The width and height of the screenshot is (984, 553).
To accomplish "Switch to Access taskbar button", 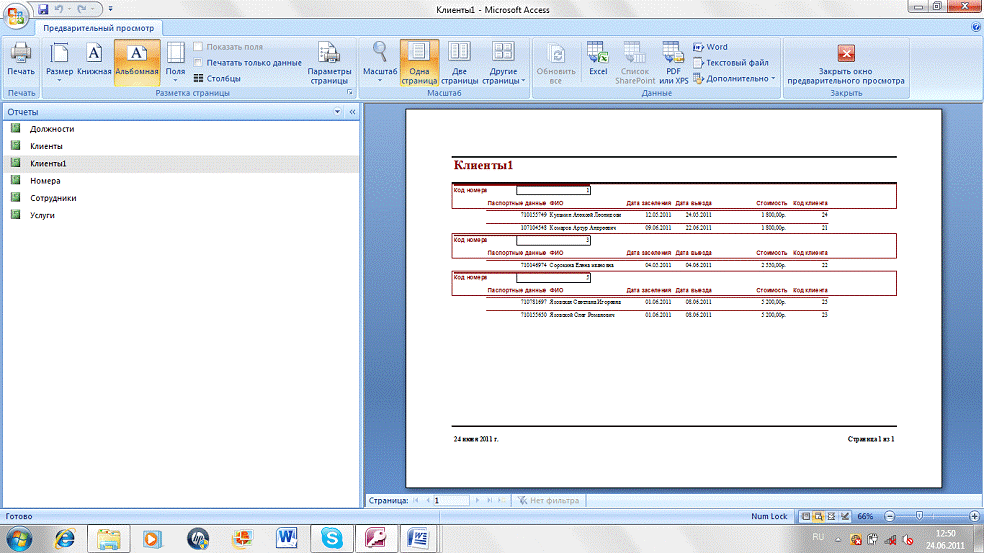I will tap(375, 539).
